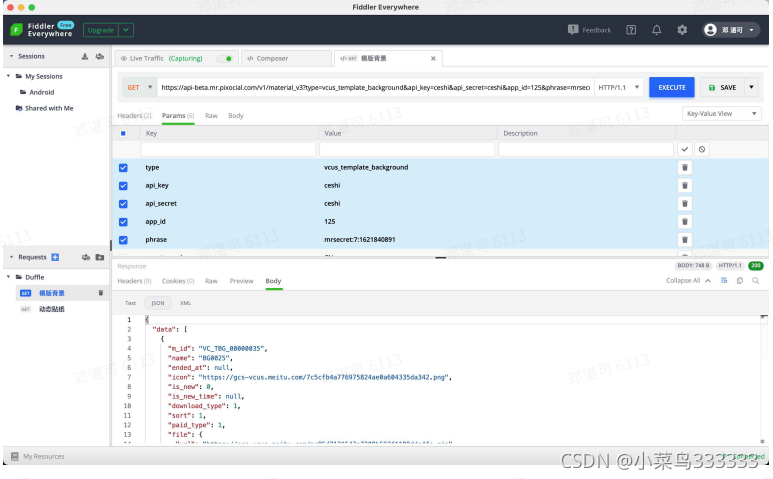Click the EXECUTE button

tap(671, 87)
